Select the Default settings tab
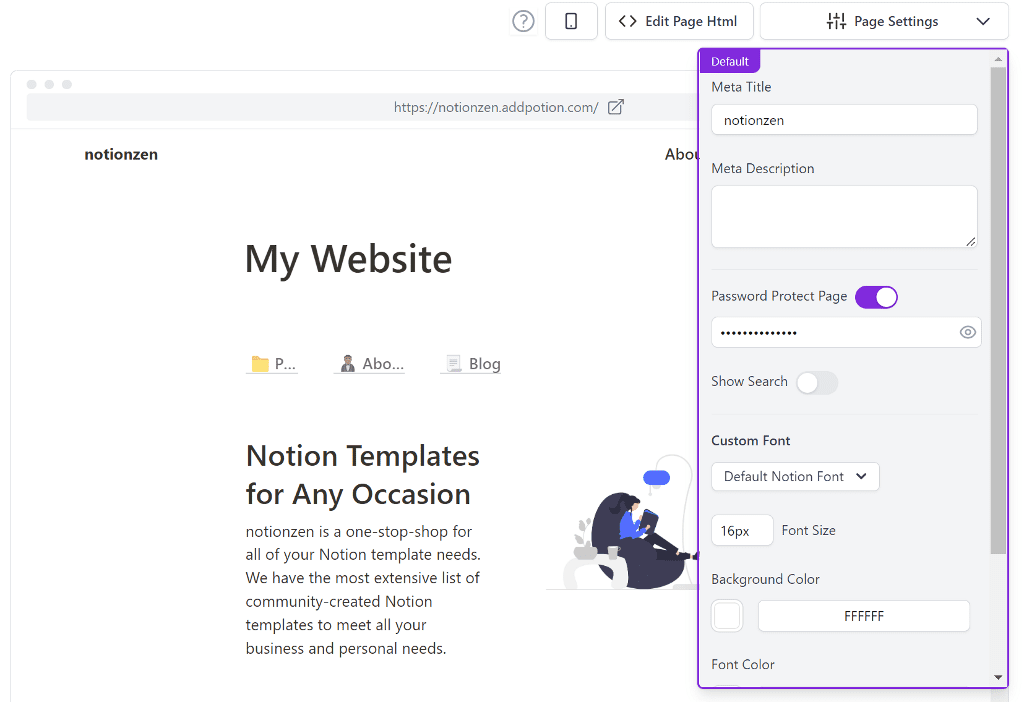This screenshot has height=702, width=1024. click(729, 61)
